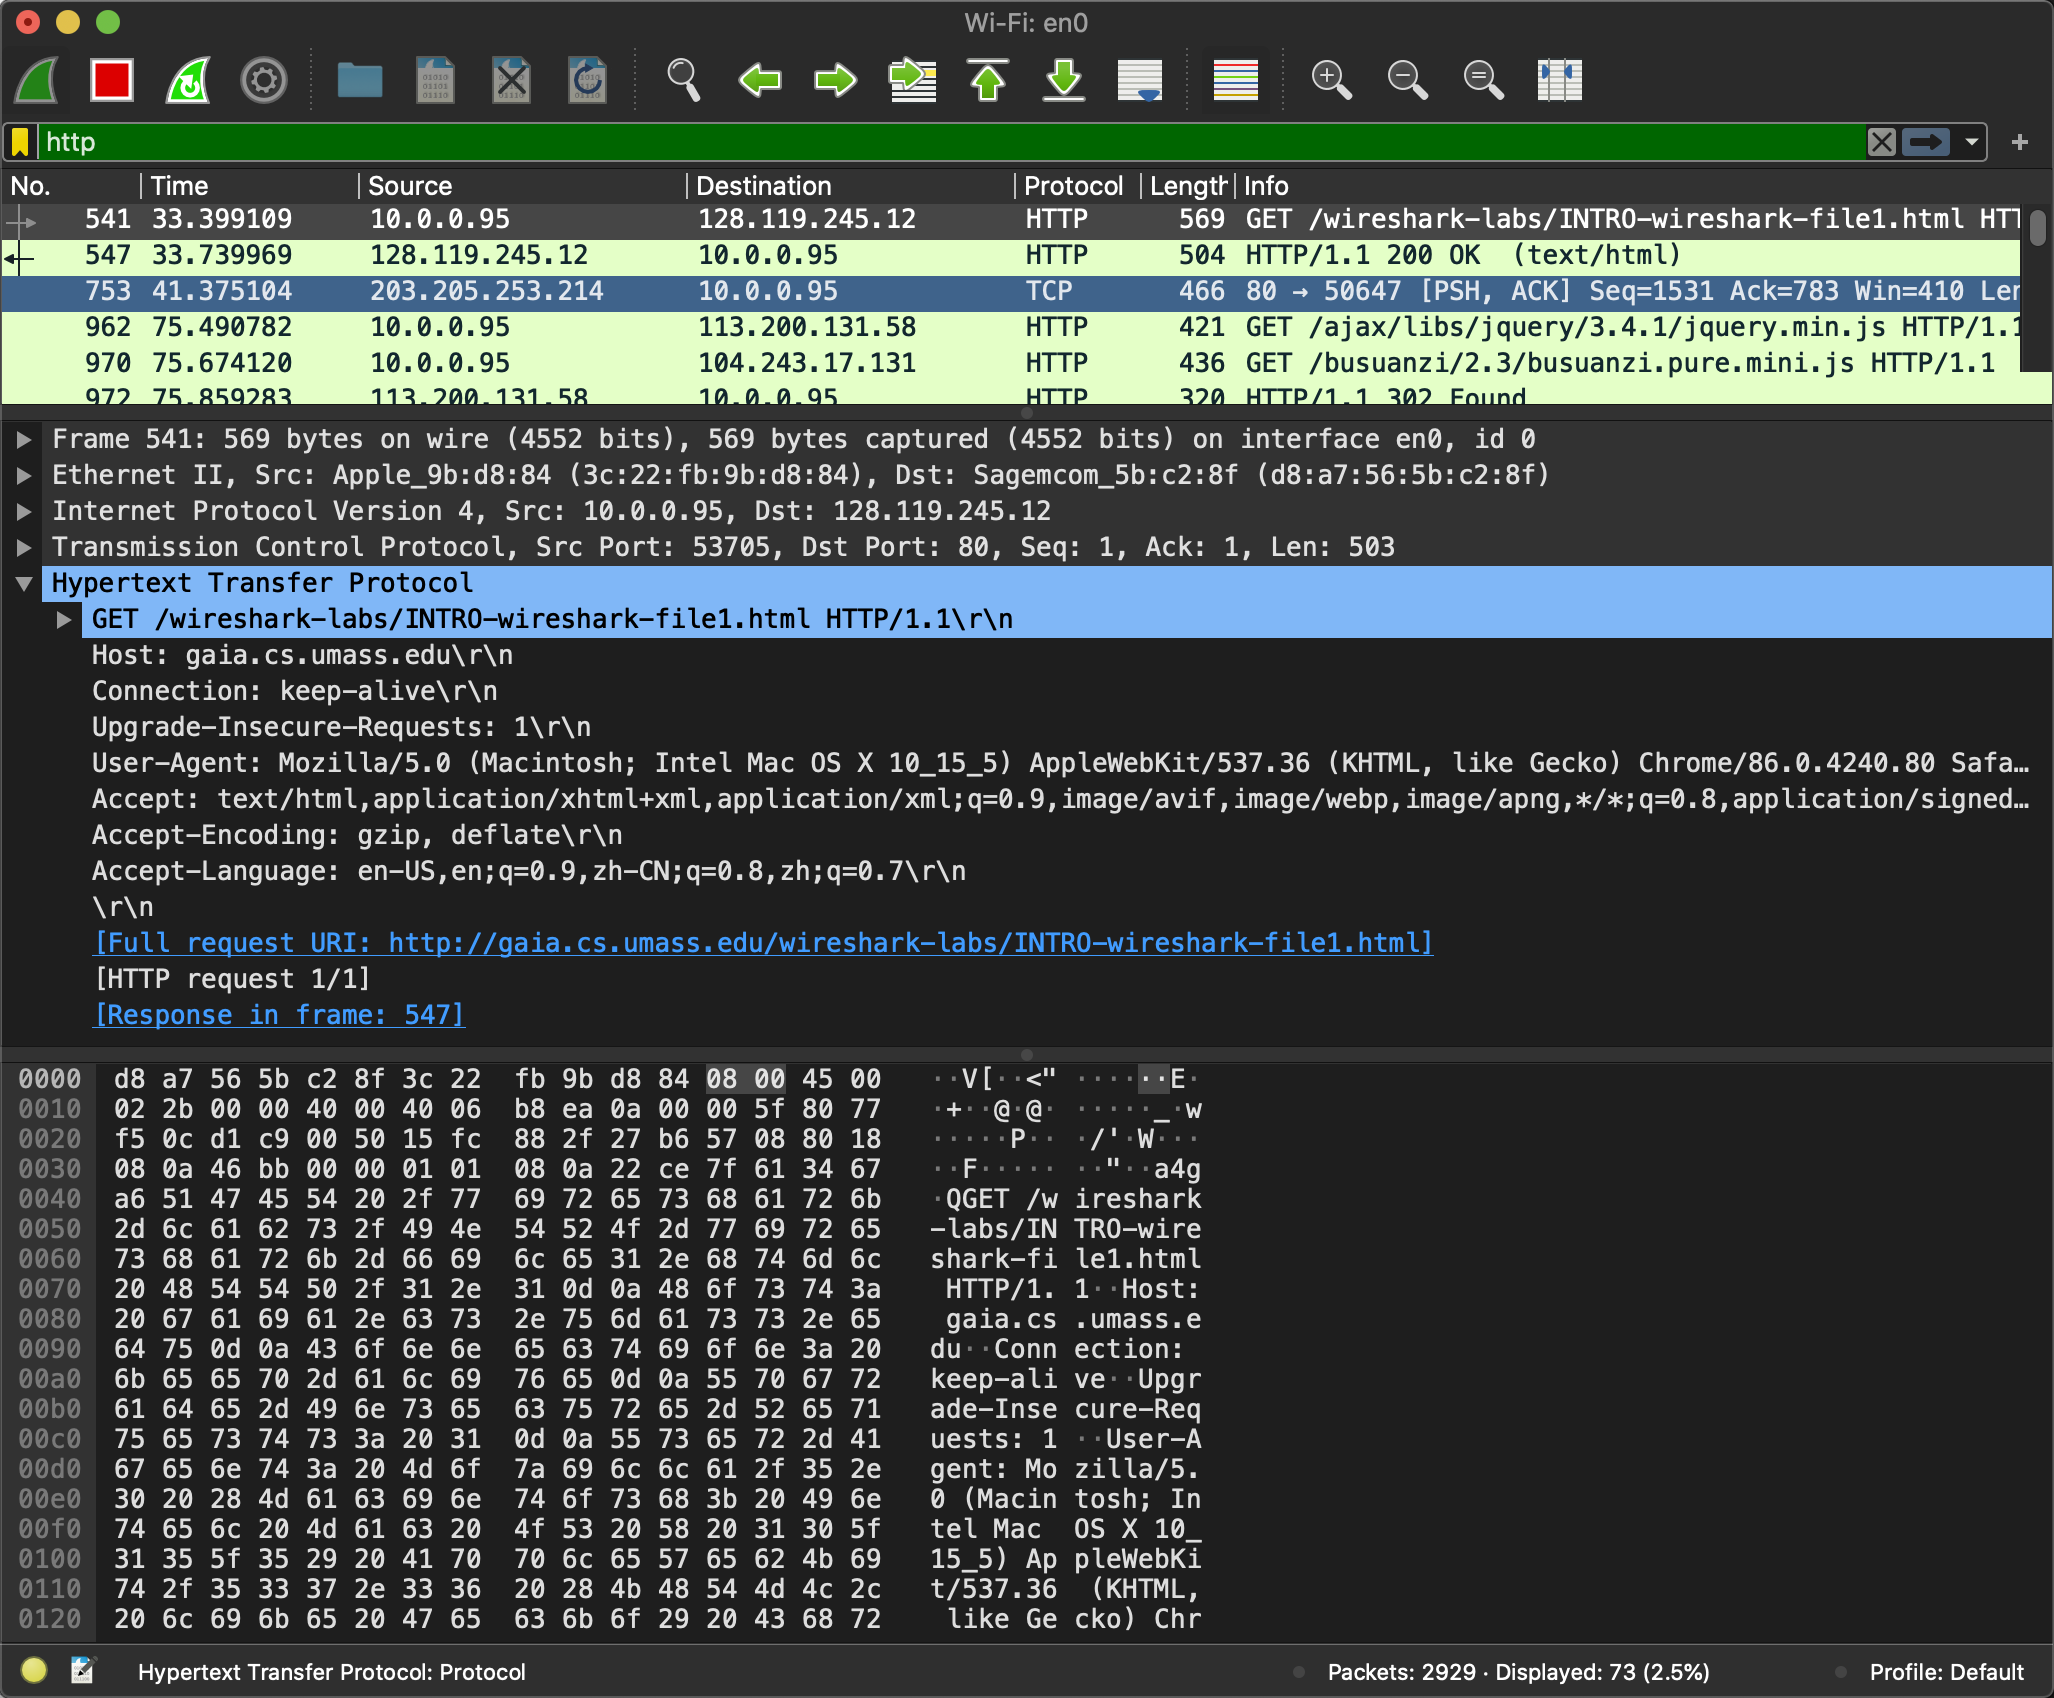Image resolution: width=2054 pixels, height=1698 pixels.
Task: Follow Response in frame 547 link
Action: 279,1015
